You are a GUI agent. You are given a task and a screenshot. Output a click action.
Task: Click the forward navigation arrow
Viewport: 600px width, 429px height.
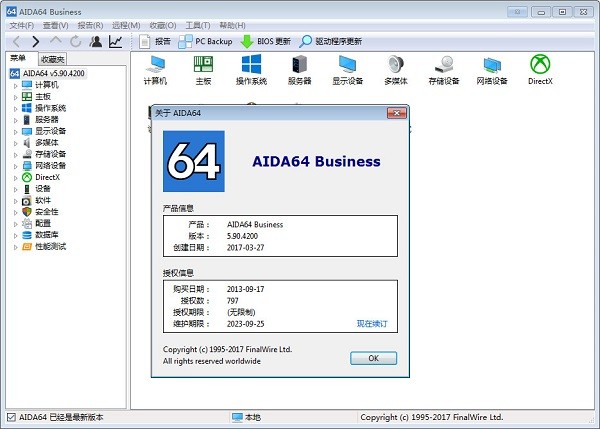35,41
